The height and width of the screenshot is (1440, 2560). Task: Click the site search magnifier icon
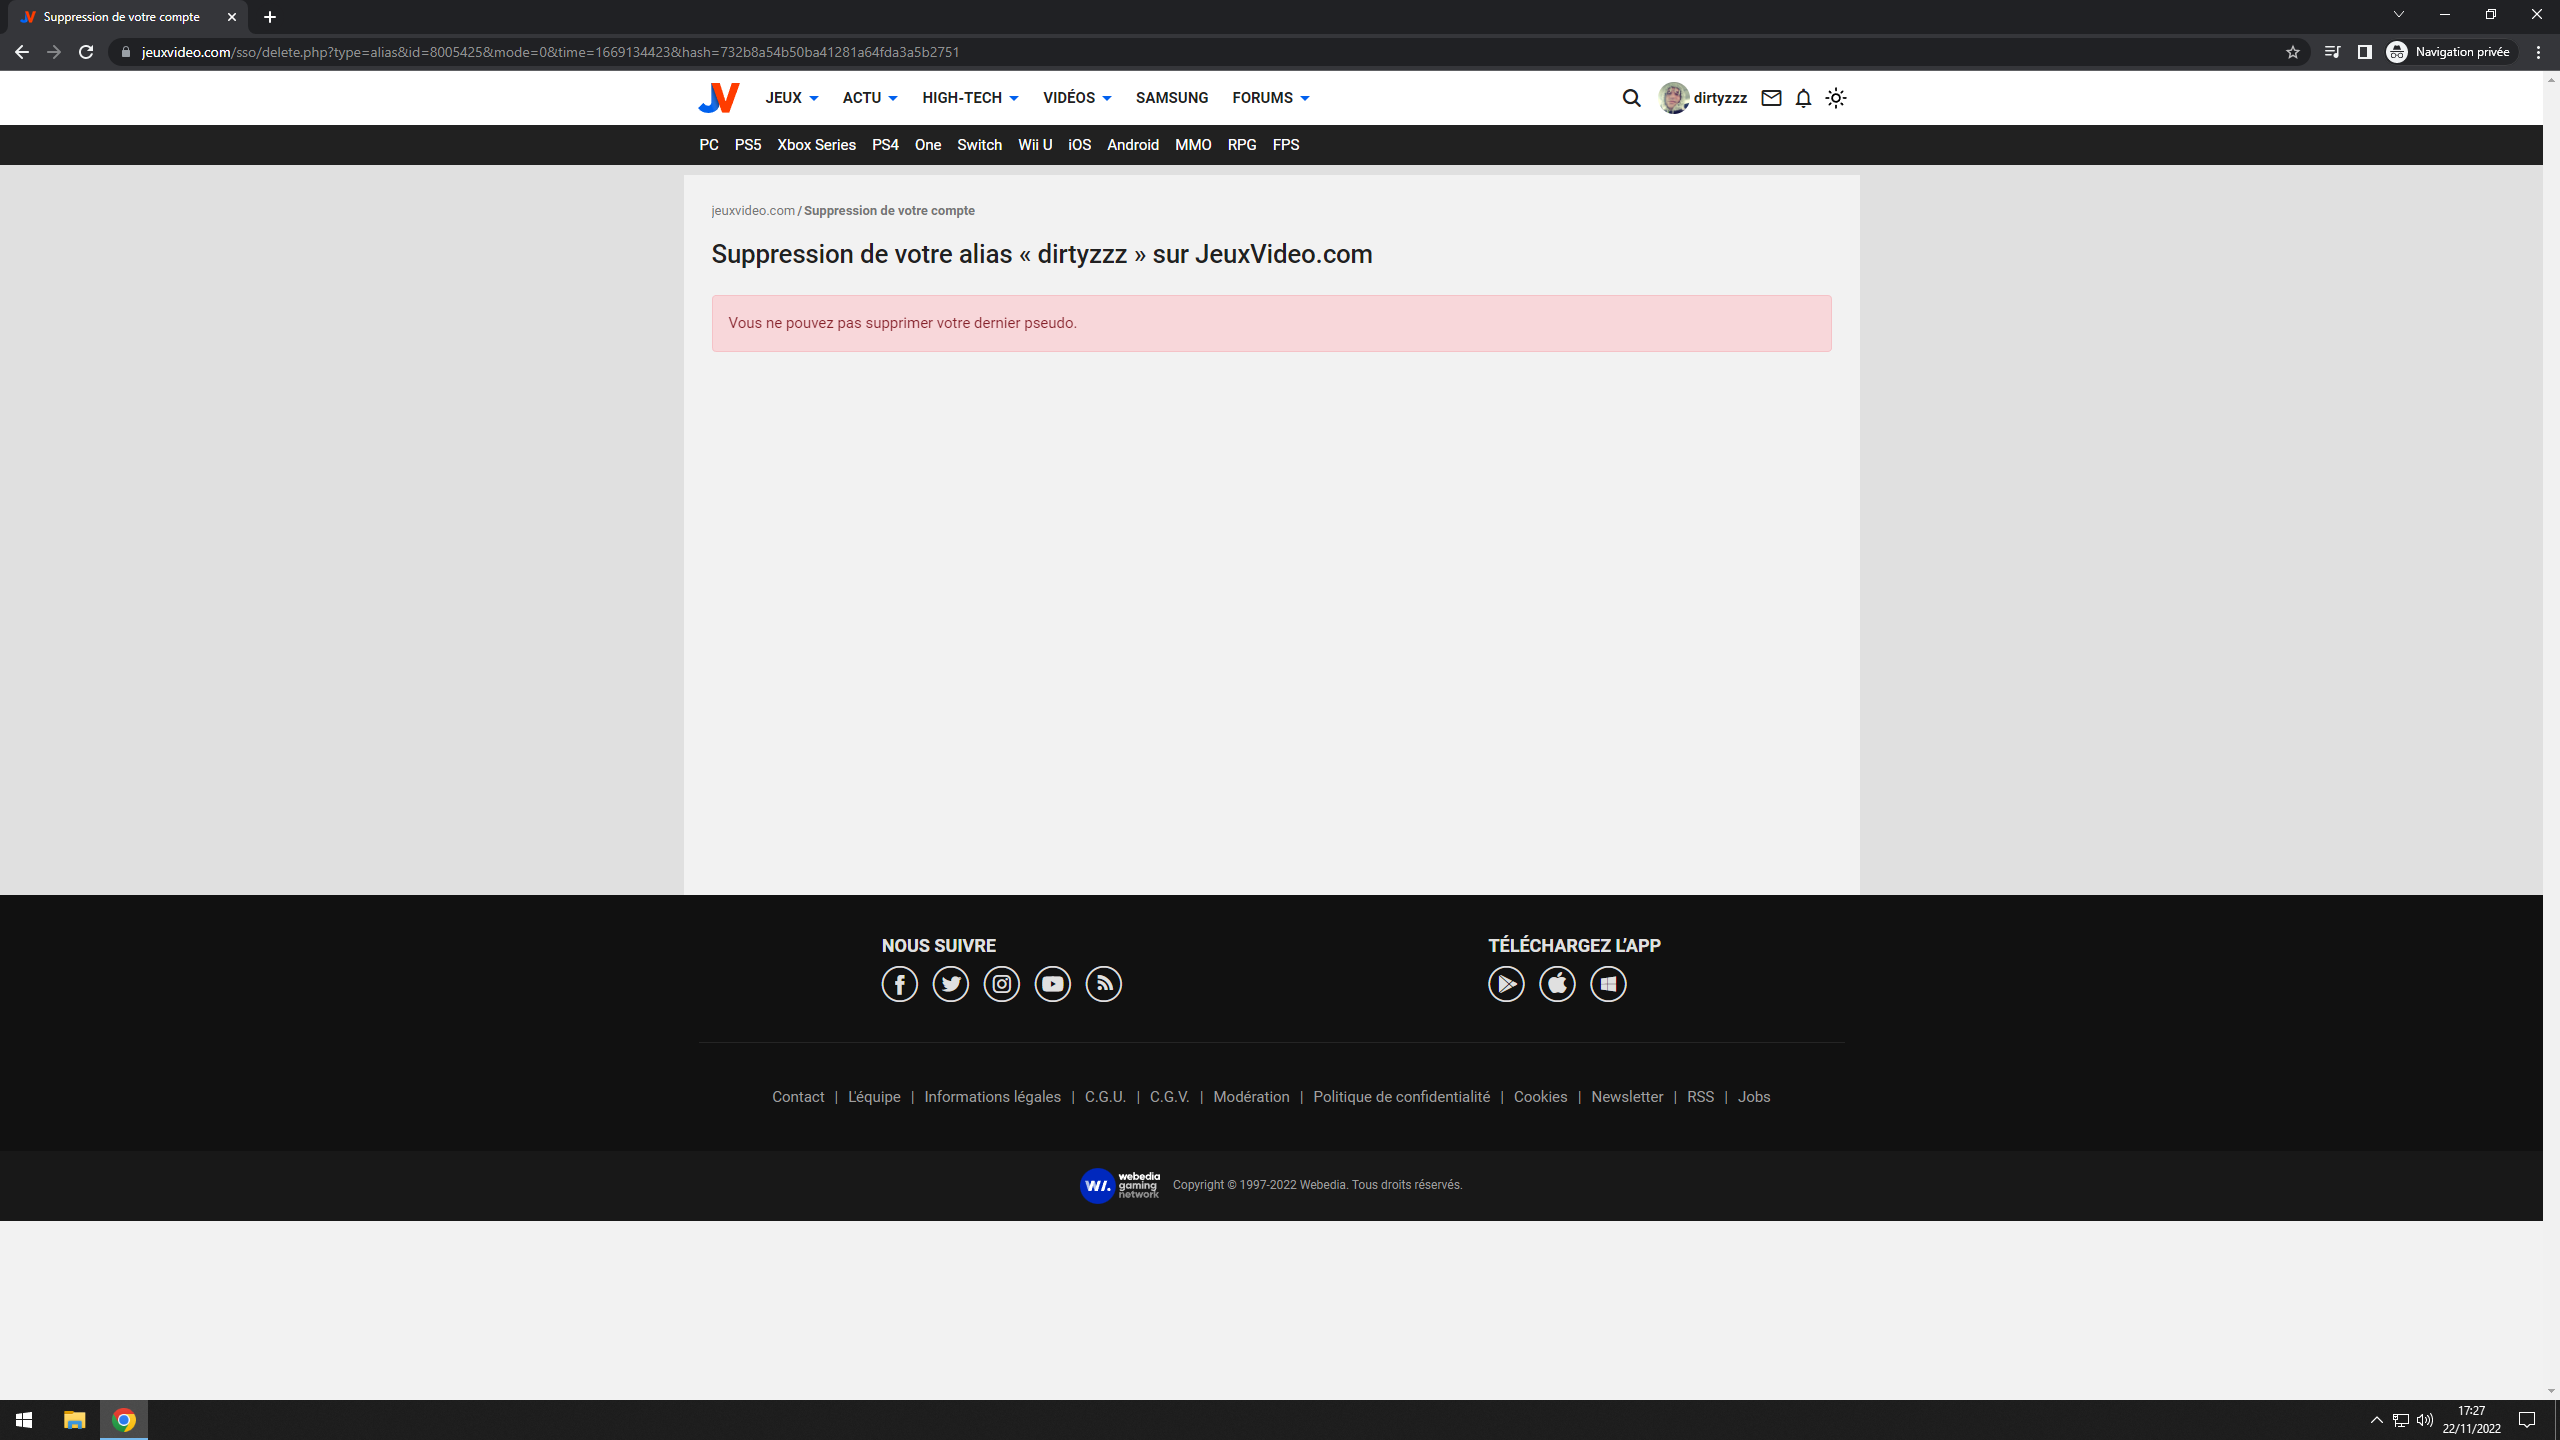1631,98
